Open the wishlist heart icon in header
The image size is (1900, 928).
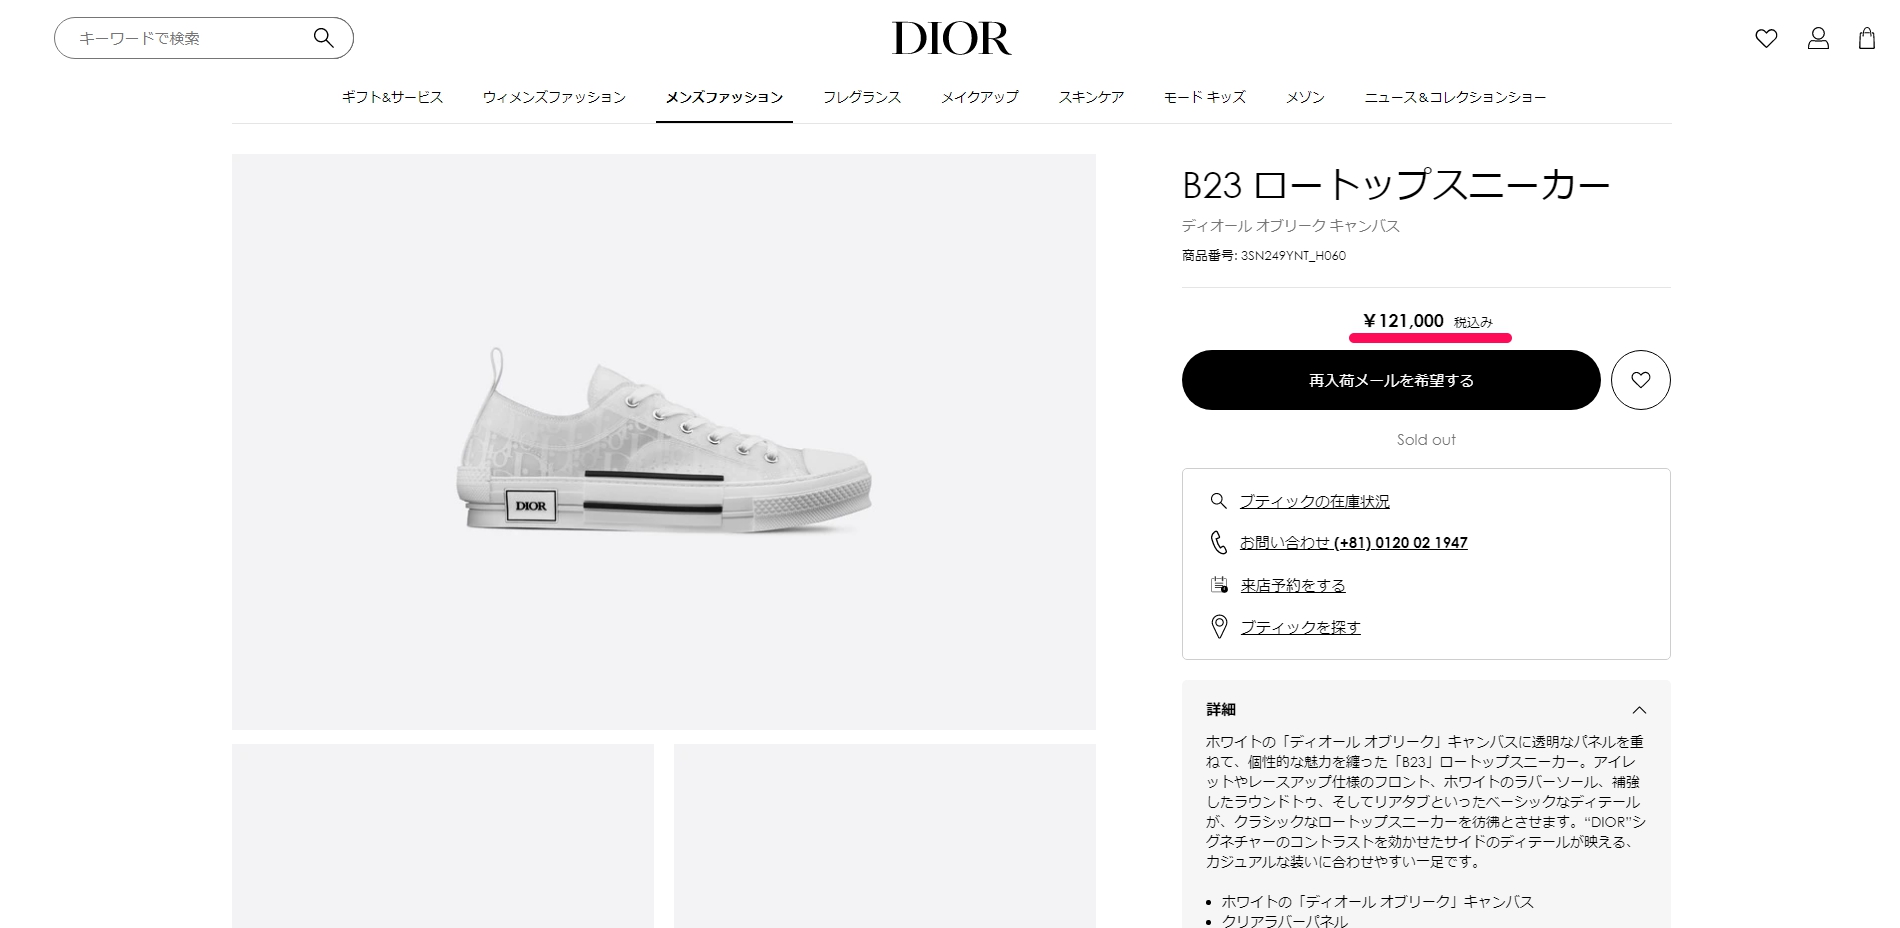[1766, 38]
